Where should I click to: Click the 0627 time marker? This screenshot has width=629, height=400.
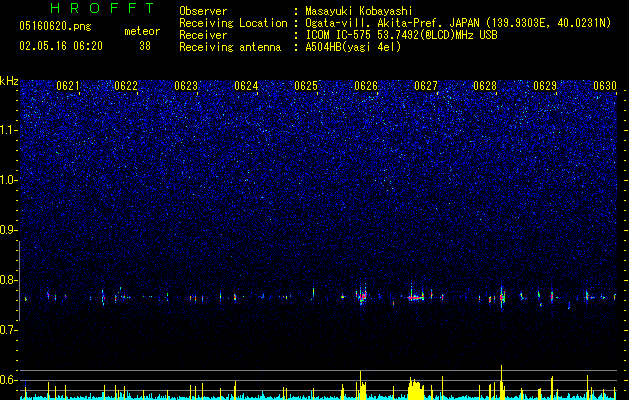426,86
